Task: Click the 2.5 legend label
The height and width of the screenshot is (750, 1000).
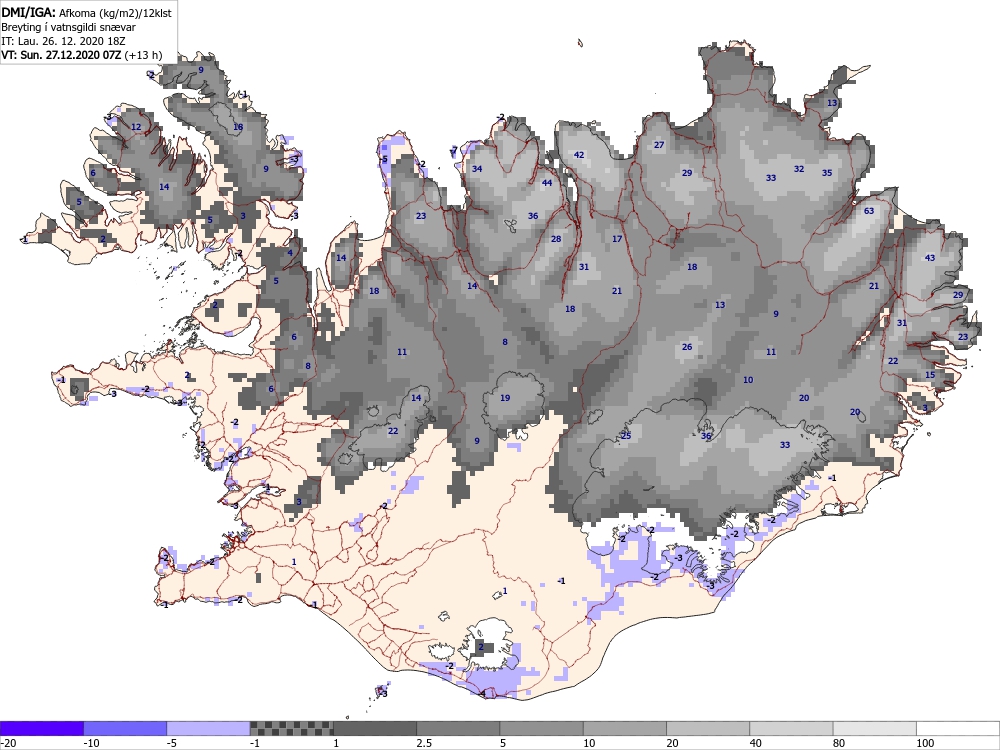Action: point(424,743)
